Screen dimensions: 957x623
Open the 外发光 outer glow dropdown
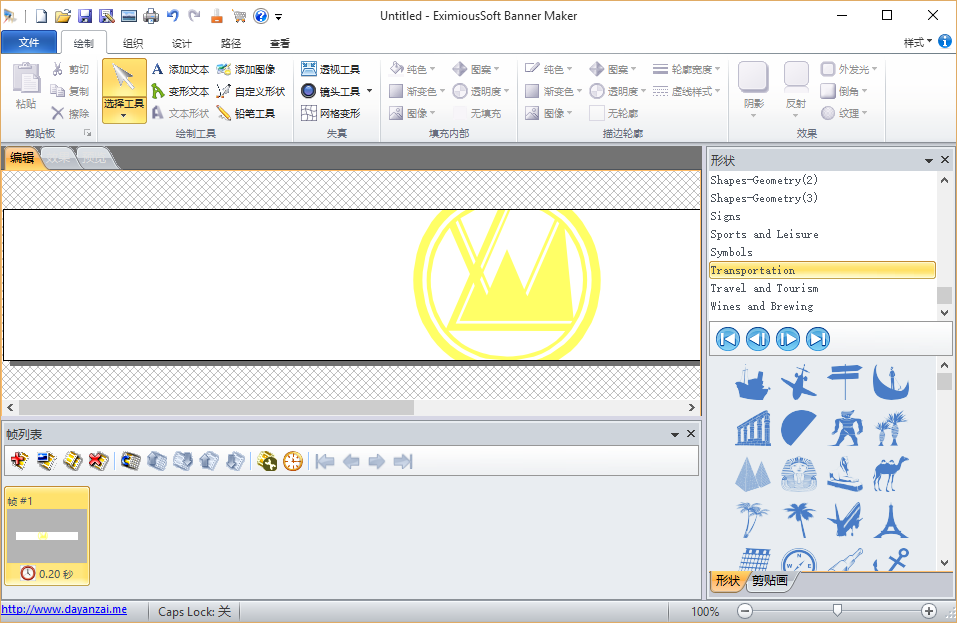click(x=849, y=69)
